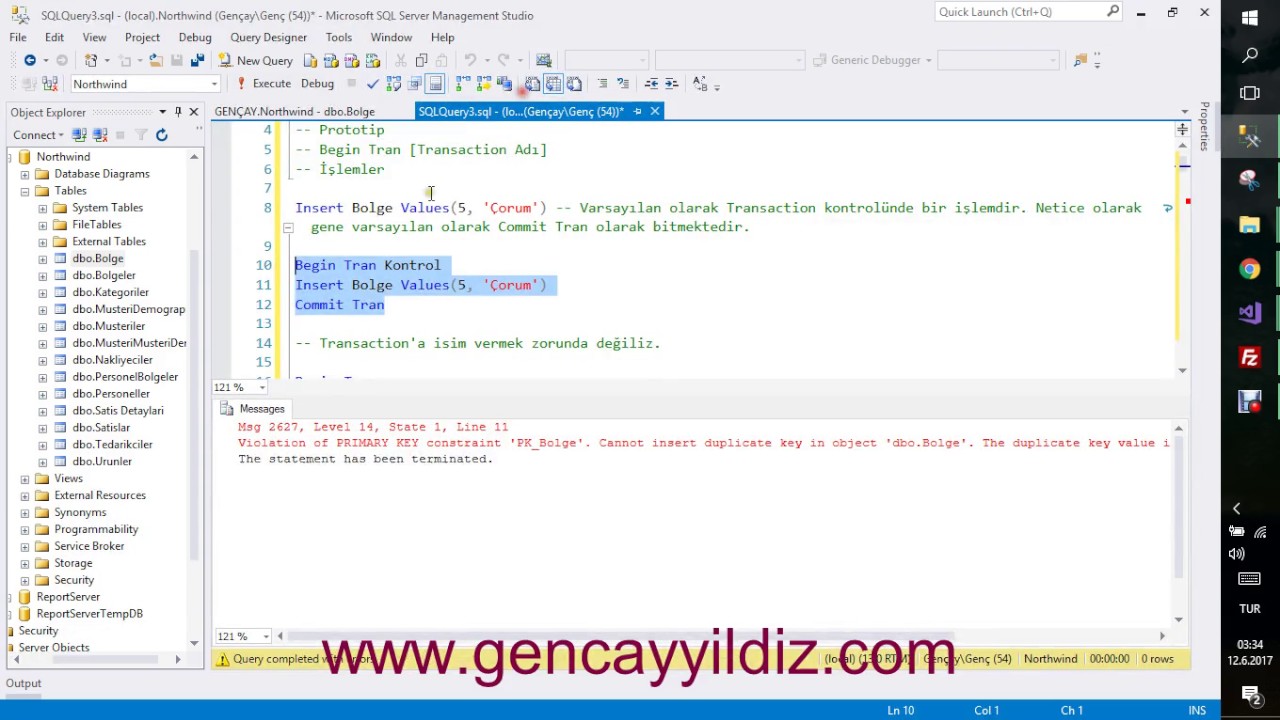The image size is (1280, 720).
Task: Click the navigate Back arrow icon
Action: tap(30, 60)
